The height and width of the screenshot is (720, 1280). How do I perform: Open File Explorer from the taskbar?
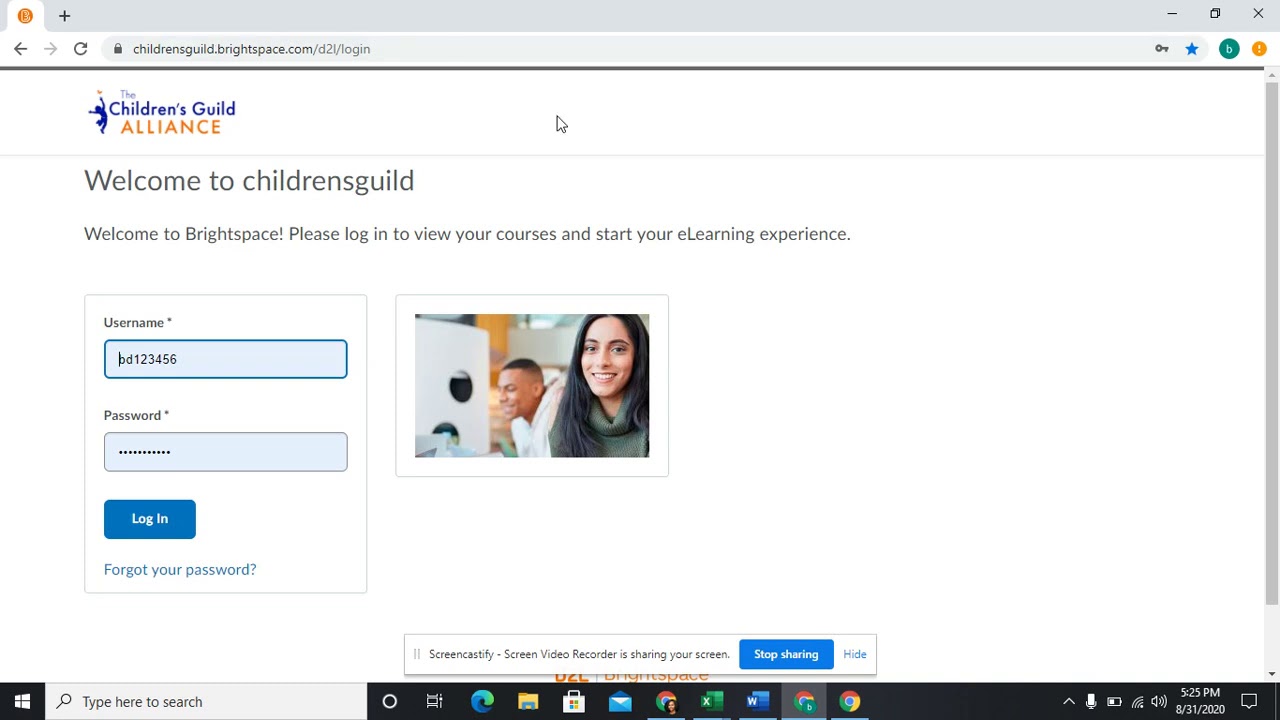(528, 702)
